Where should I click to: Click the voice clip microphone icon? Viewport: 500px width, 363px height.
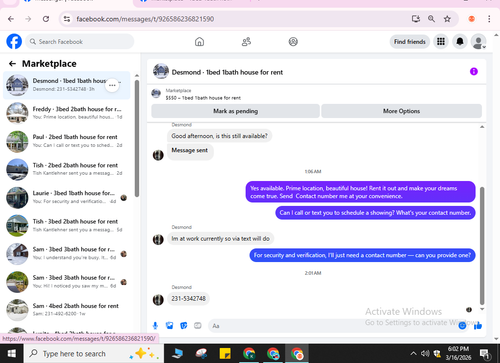click(155, 326)
